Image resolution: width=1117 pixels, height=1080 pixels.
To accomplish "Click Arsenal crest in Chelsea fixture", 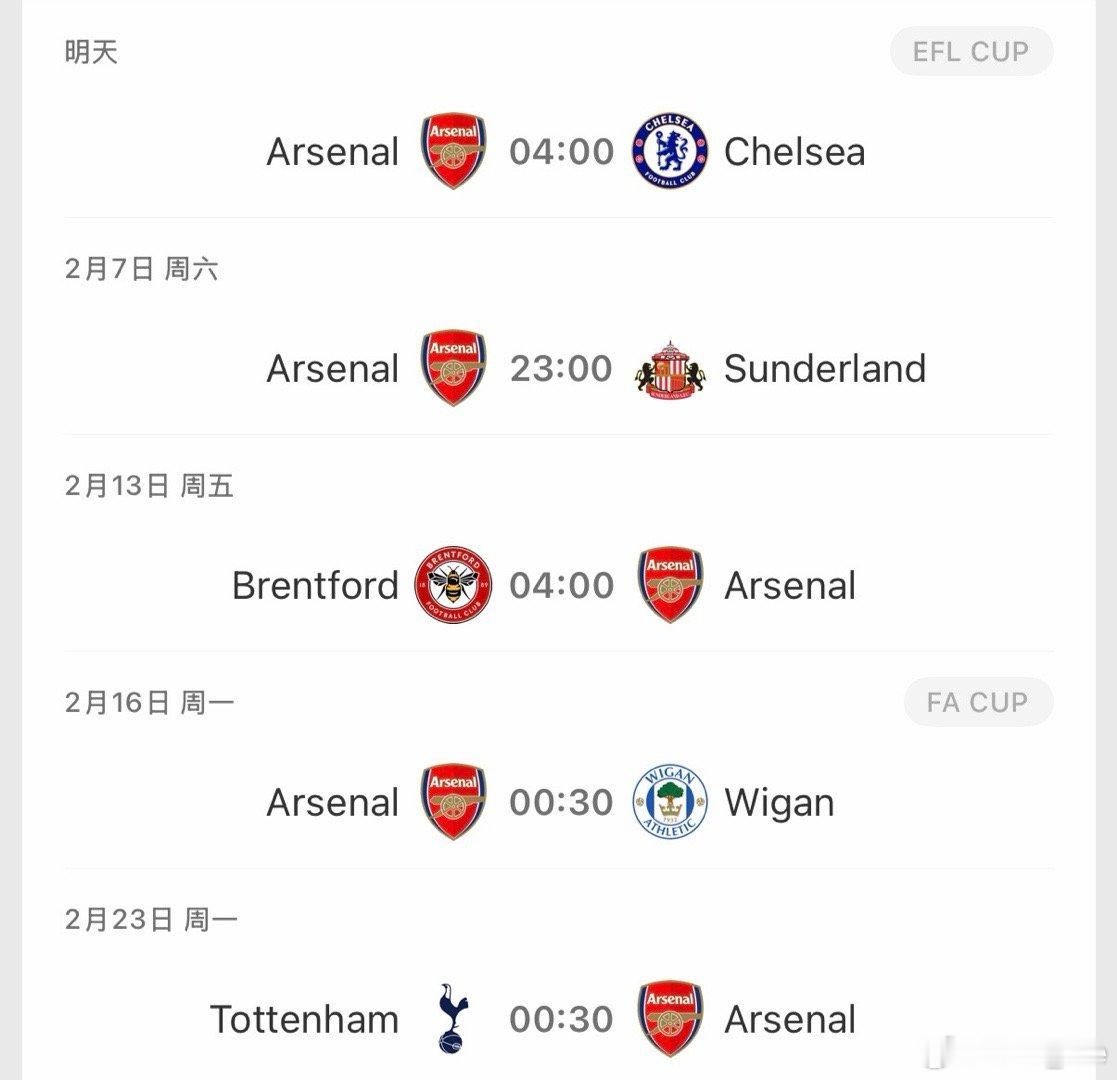I will pos(453,151).
